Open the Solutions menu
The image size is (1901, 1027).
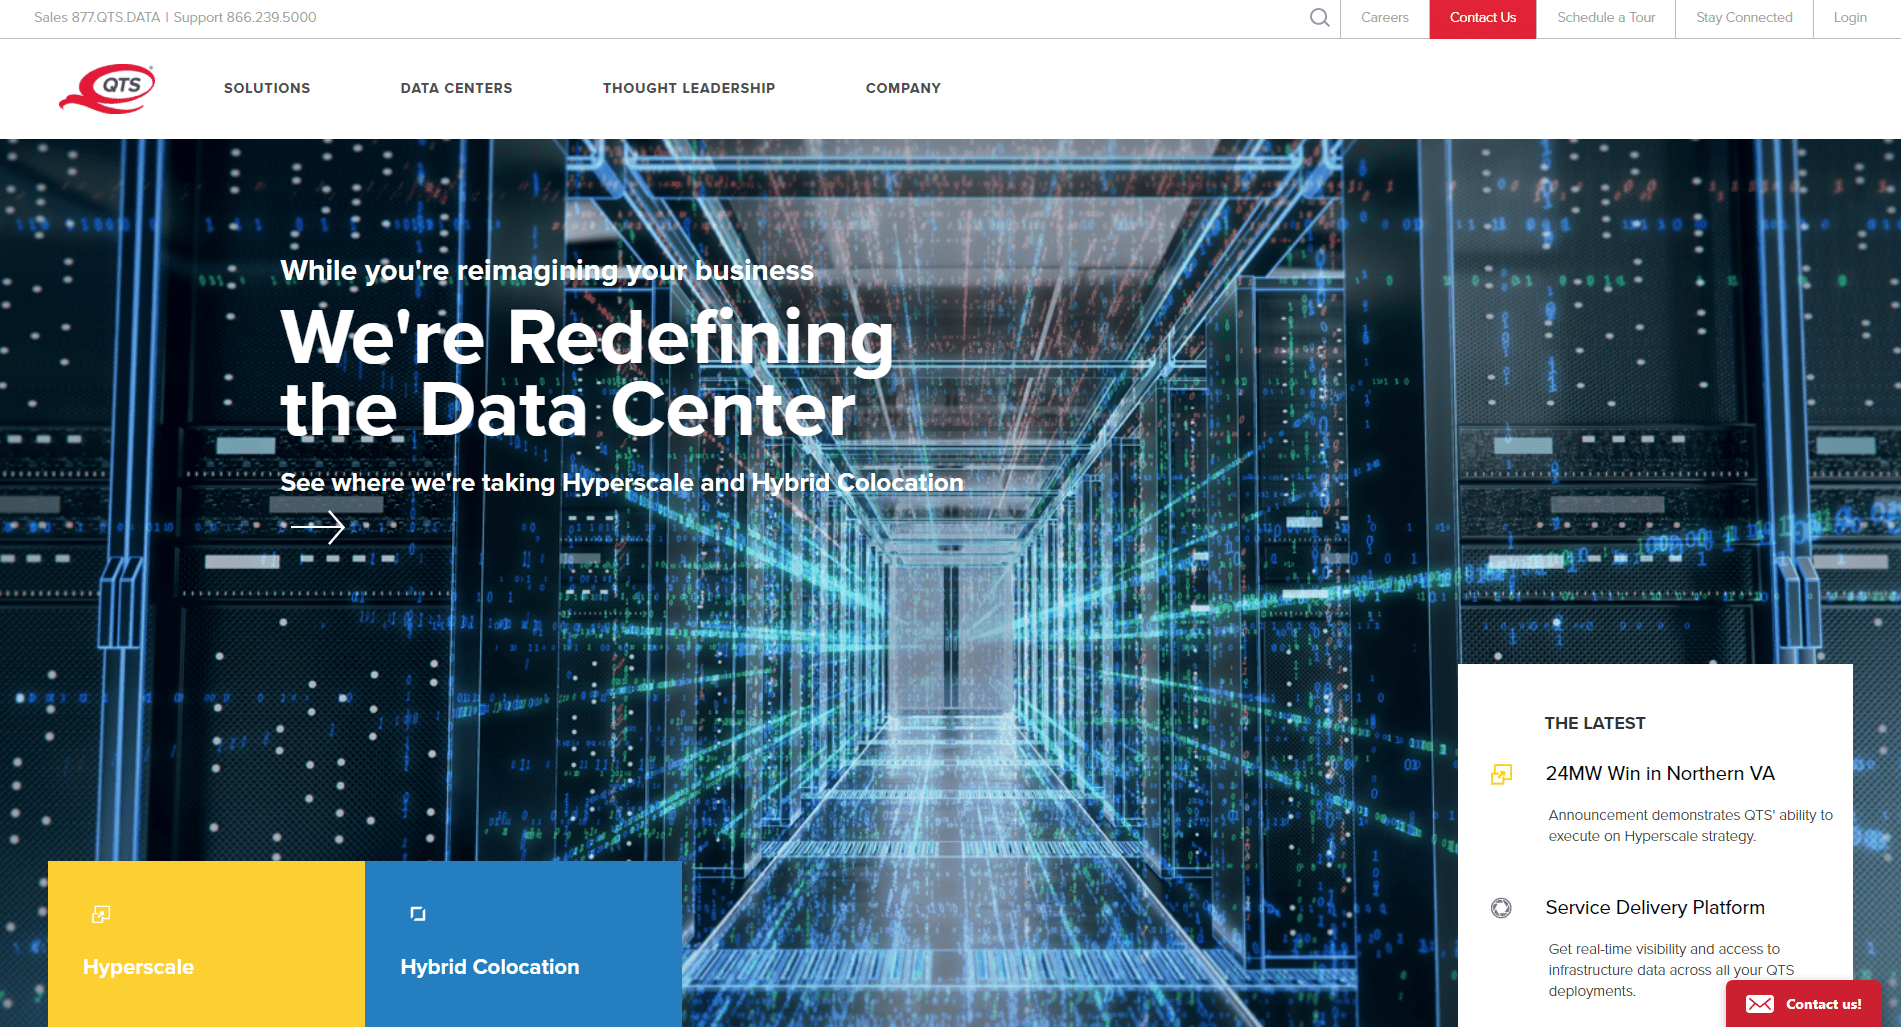267,88
